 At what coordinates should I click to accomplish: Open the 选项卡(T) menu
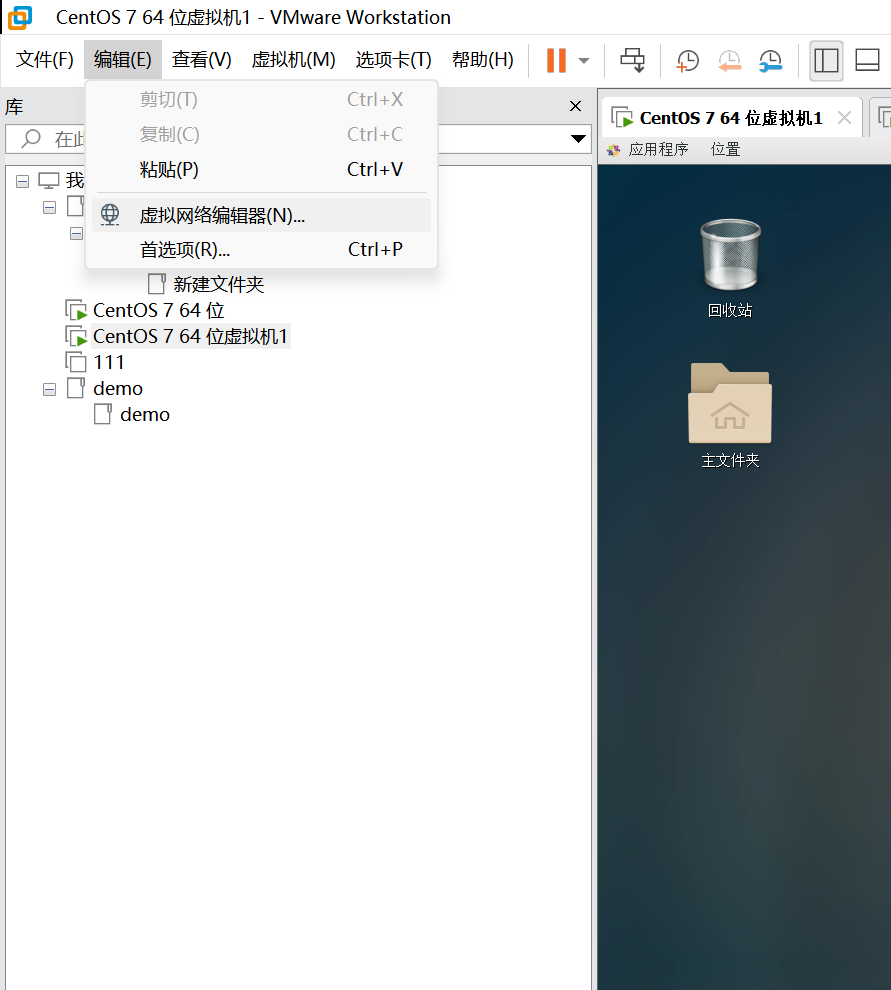click(393, 59)
